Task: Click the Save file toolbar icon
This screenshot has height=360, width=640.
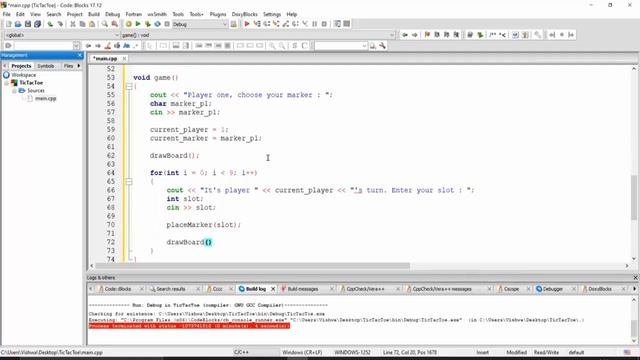Action: click(x=28, y=24)
